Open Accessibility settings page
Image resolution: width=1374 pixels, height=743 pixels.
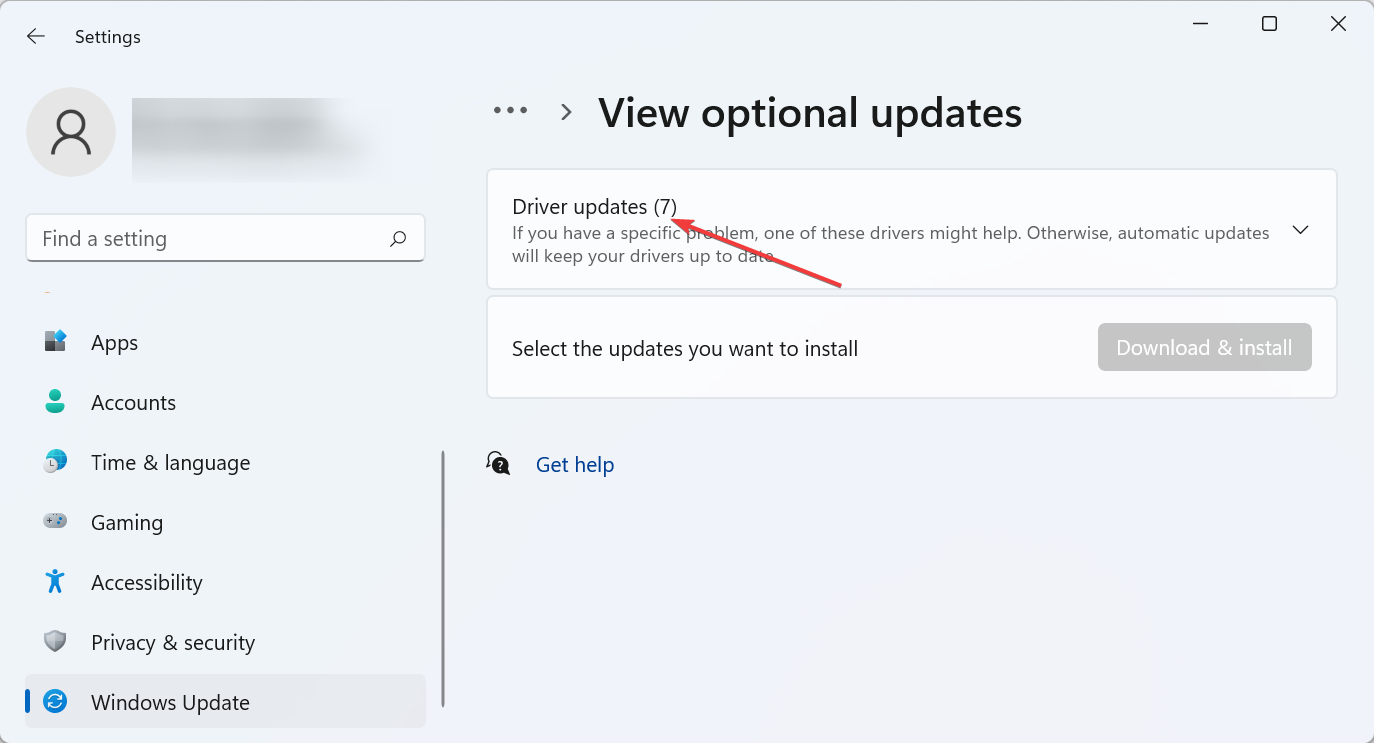226,582
